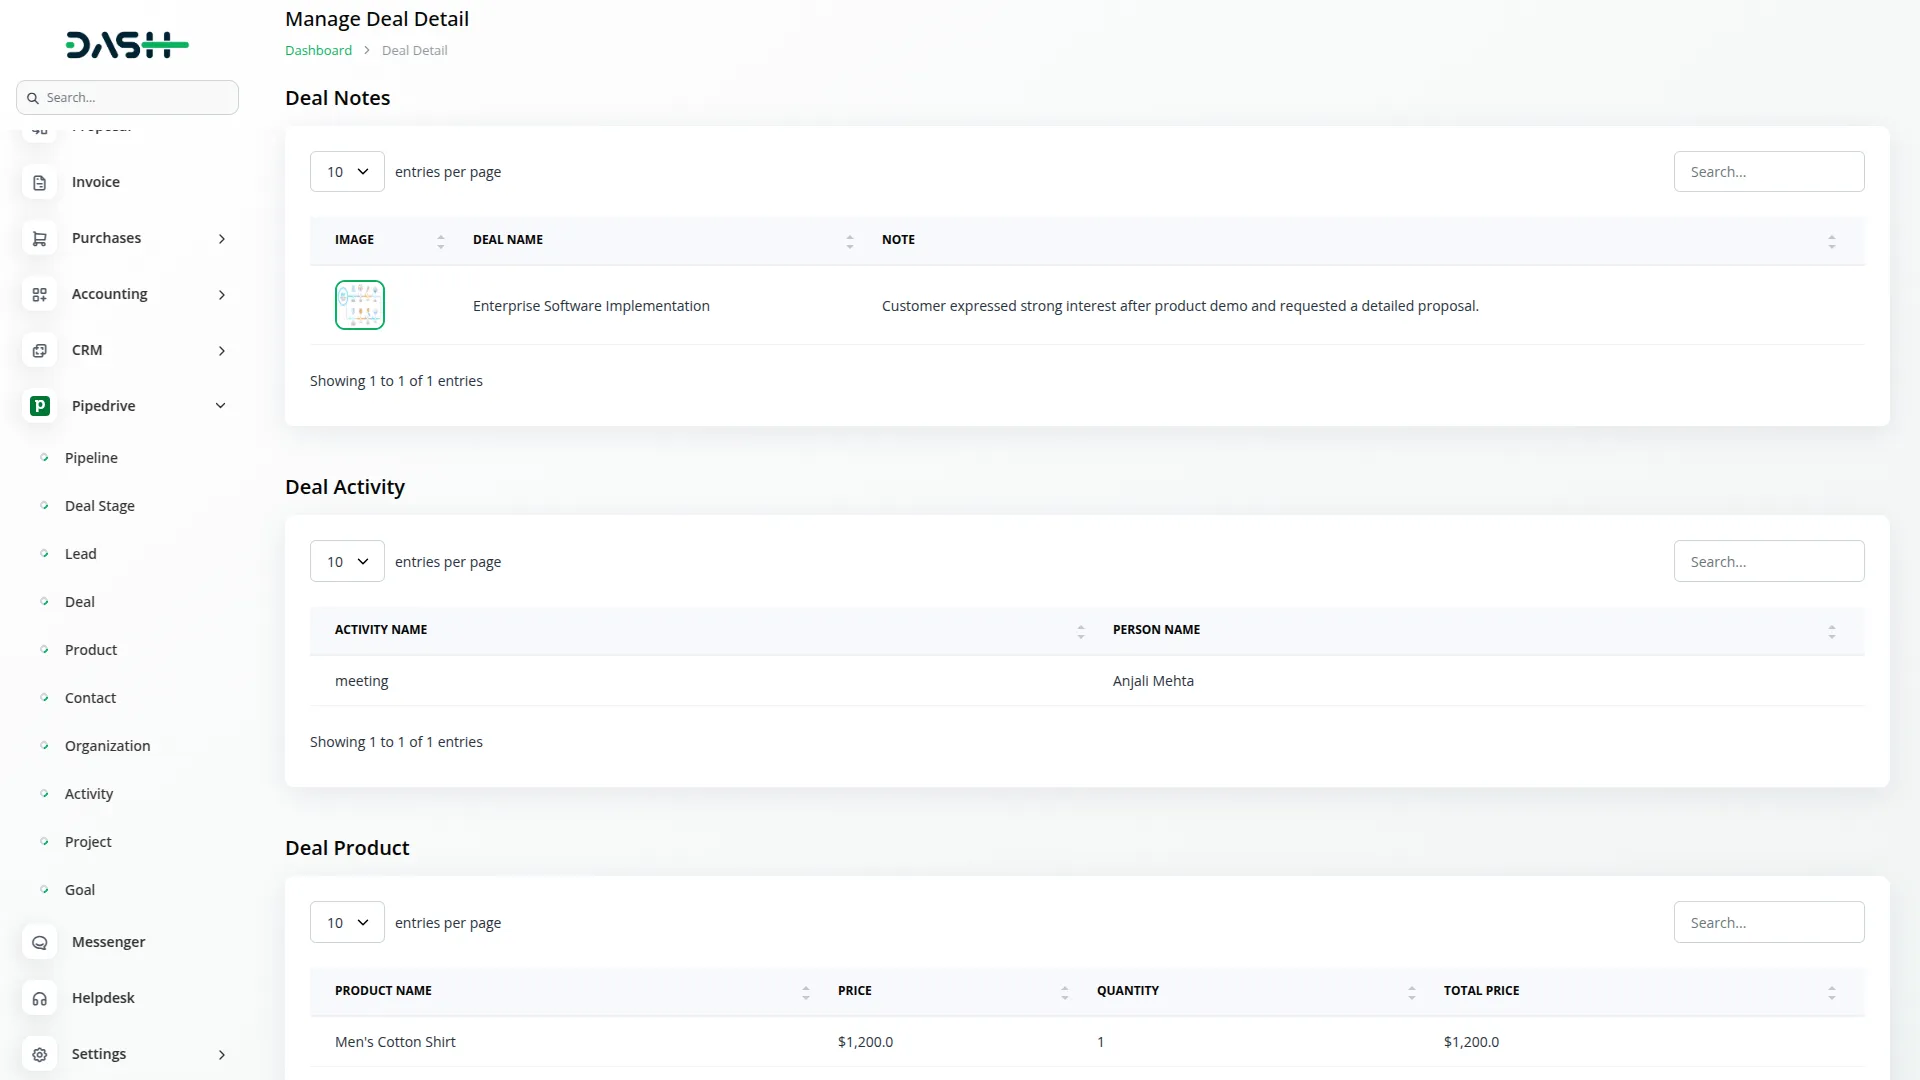Click the Purchases cart icon

pos(40,239)
